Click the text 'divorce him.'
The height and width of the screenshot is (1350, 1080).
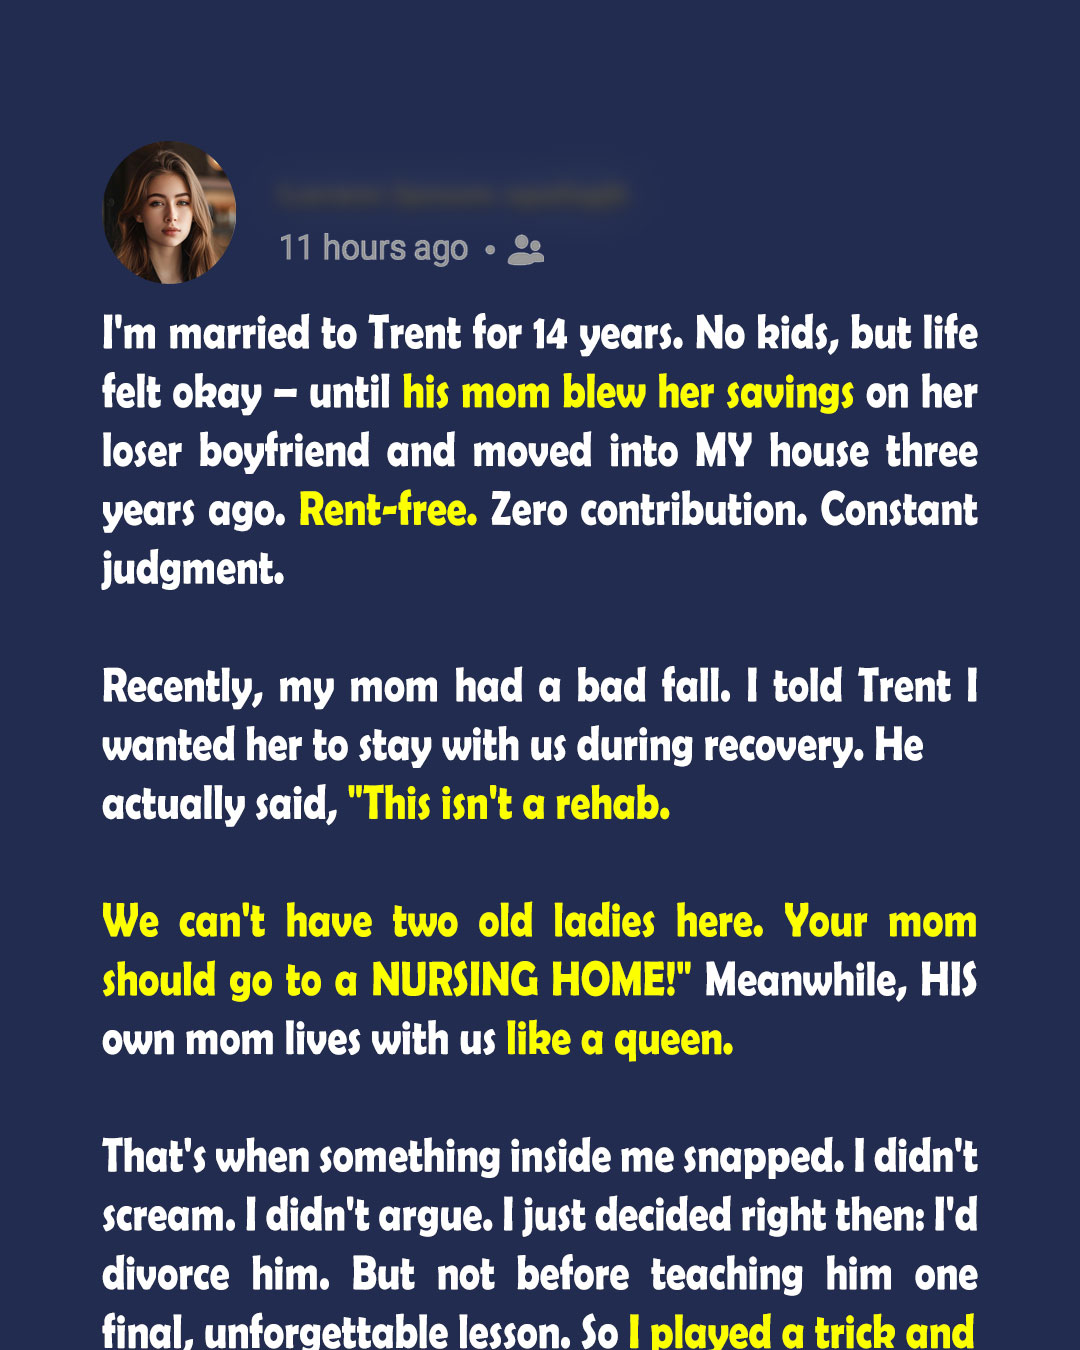(x=216, y=1275)
